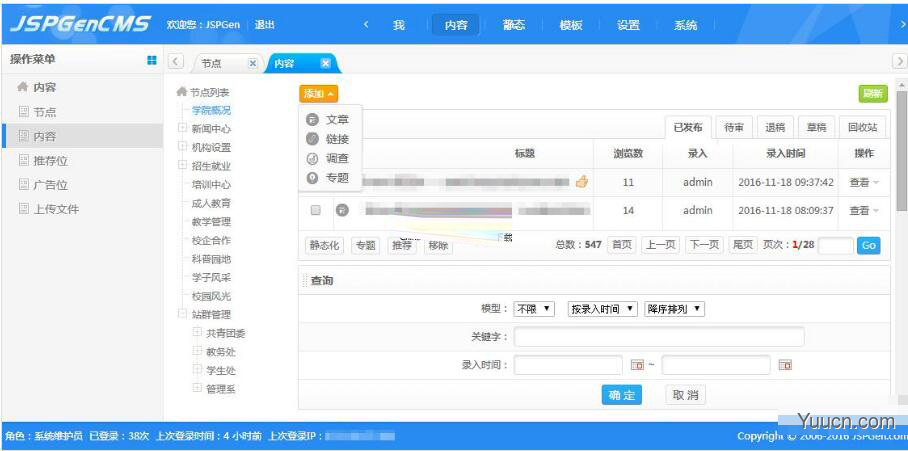
Task: Jump to 尾页
Action: click(x=742, y=245)
